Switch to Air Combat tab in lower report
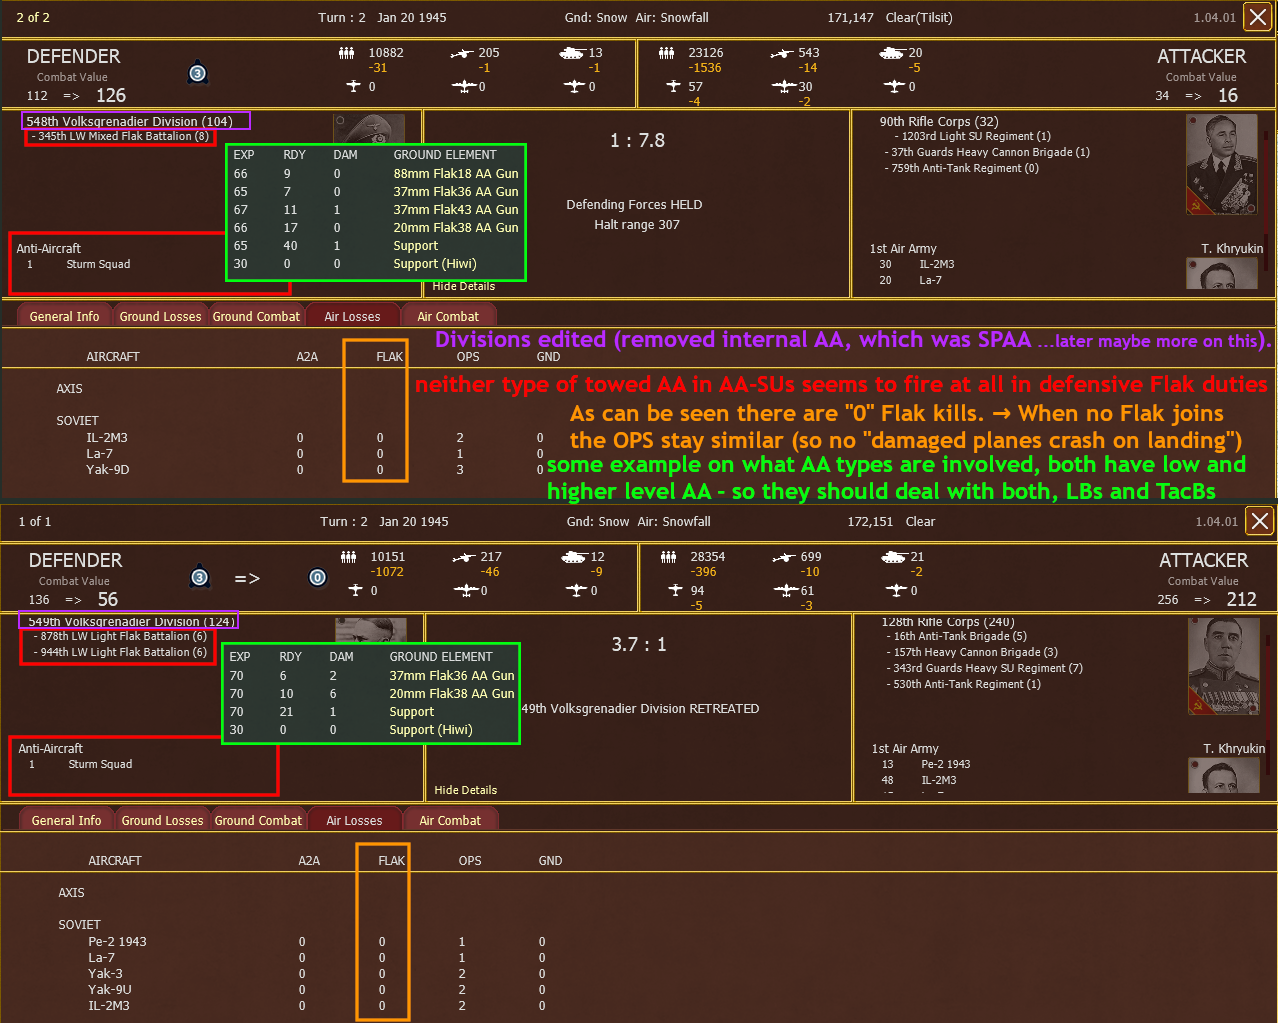The image size is (1278, 1023). point(450,820)
